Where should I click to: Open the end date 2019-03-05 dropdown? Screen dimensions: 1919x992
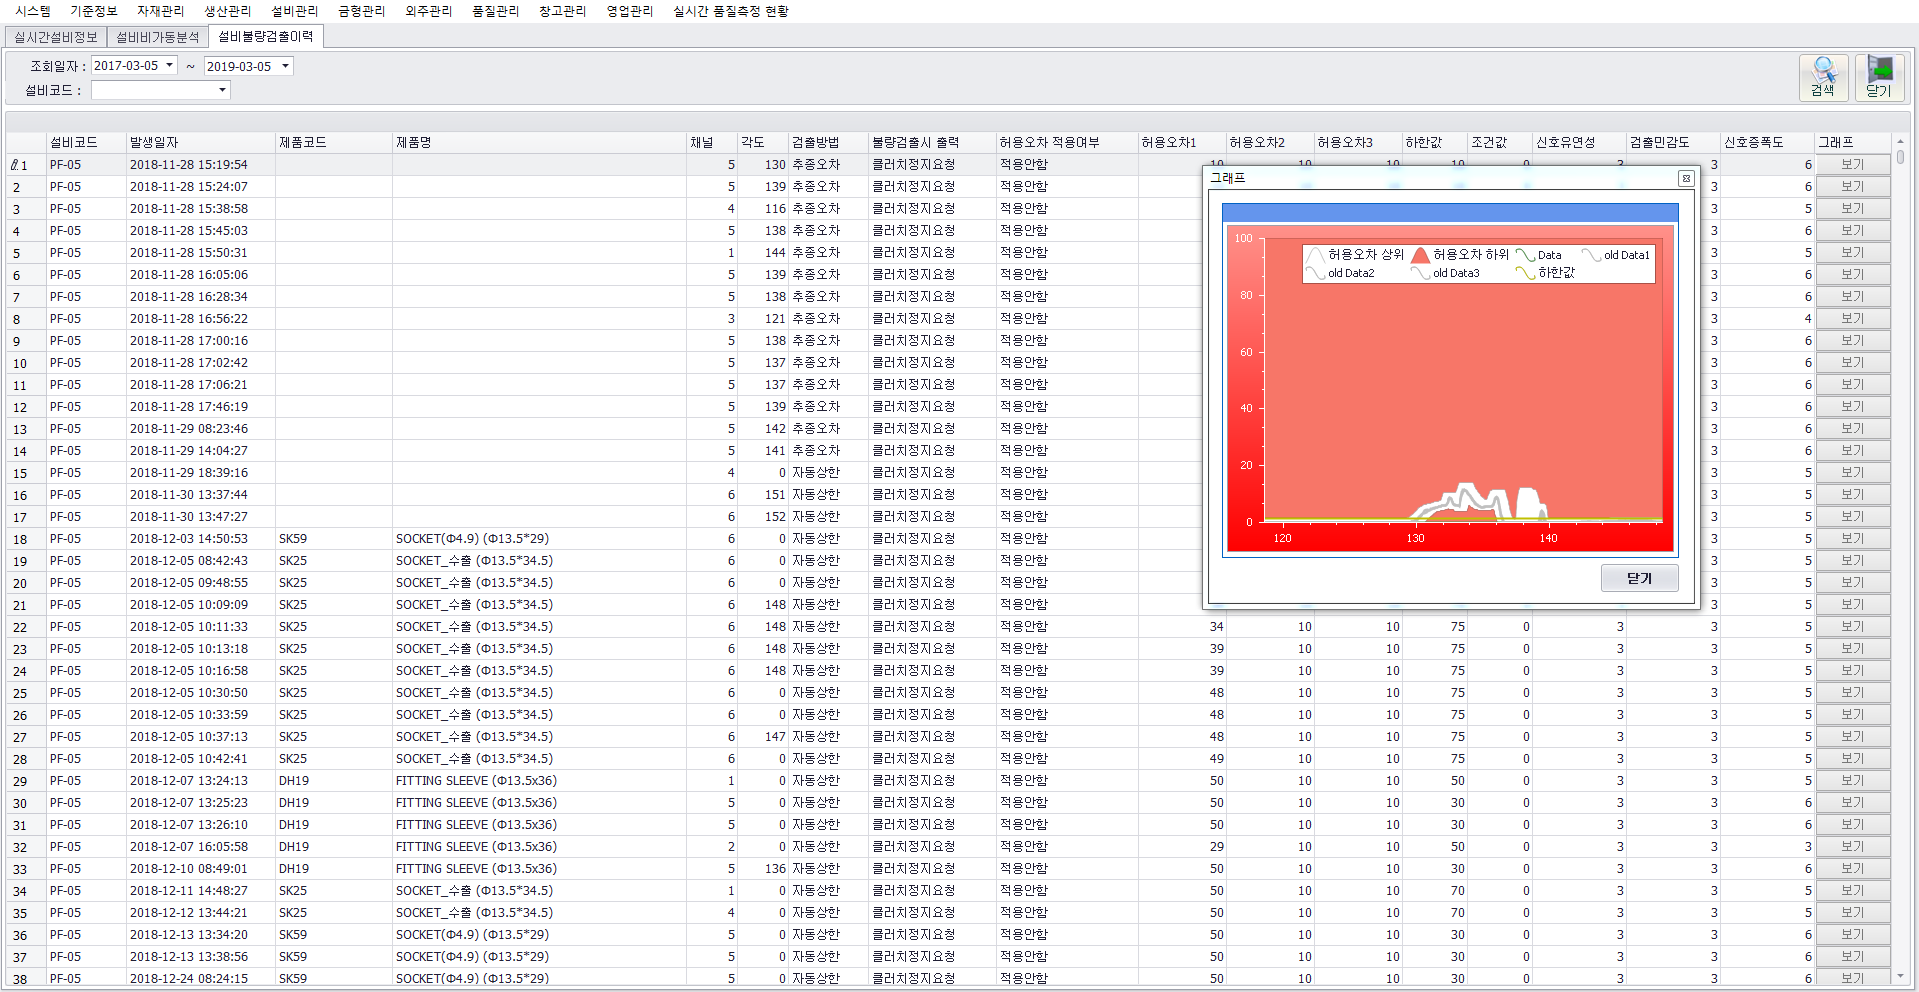tap(285, 66)
